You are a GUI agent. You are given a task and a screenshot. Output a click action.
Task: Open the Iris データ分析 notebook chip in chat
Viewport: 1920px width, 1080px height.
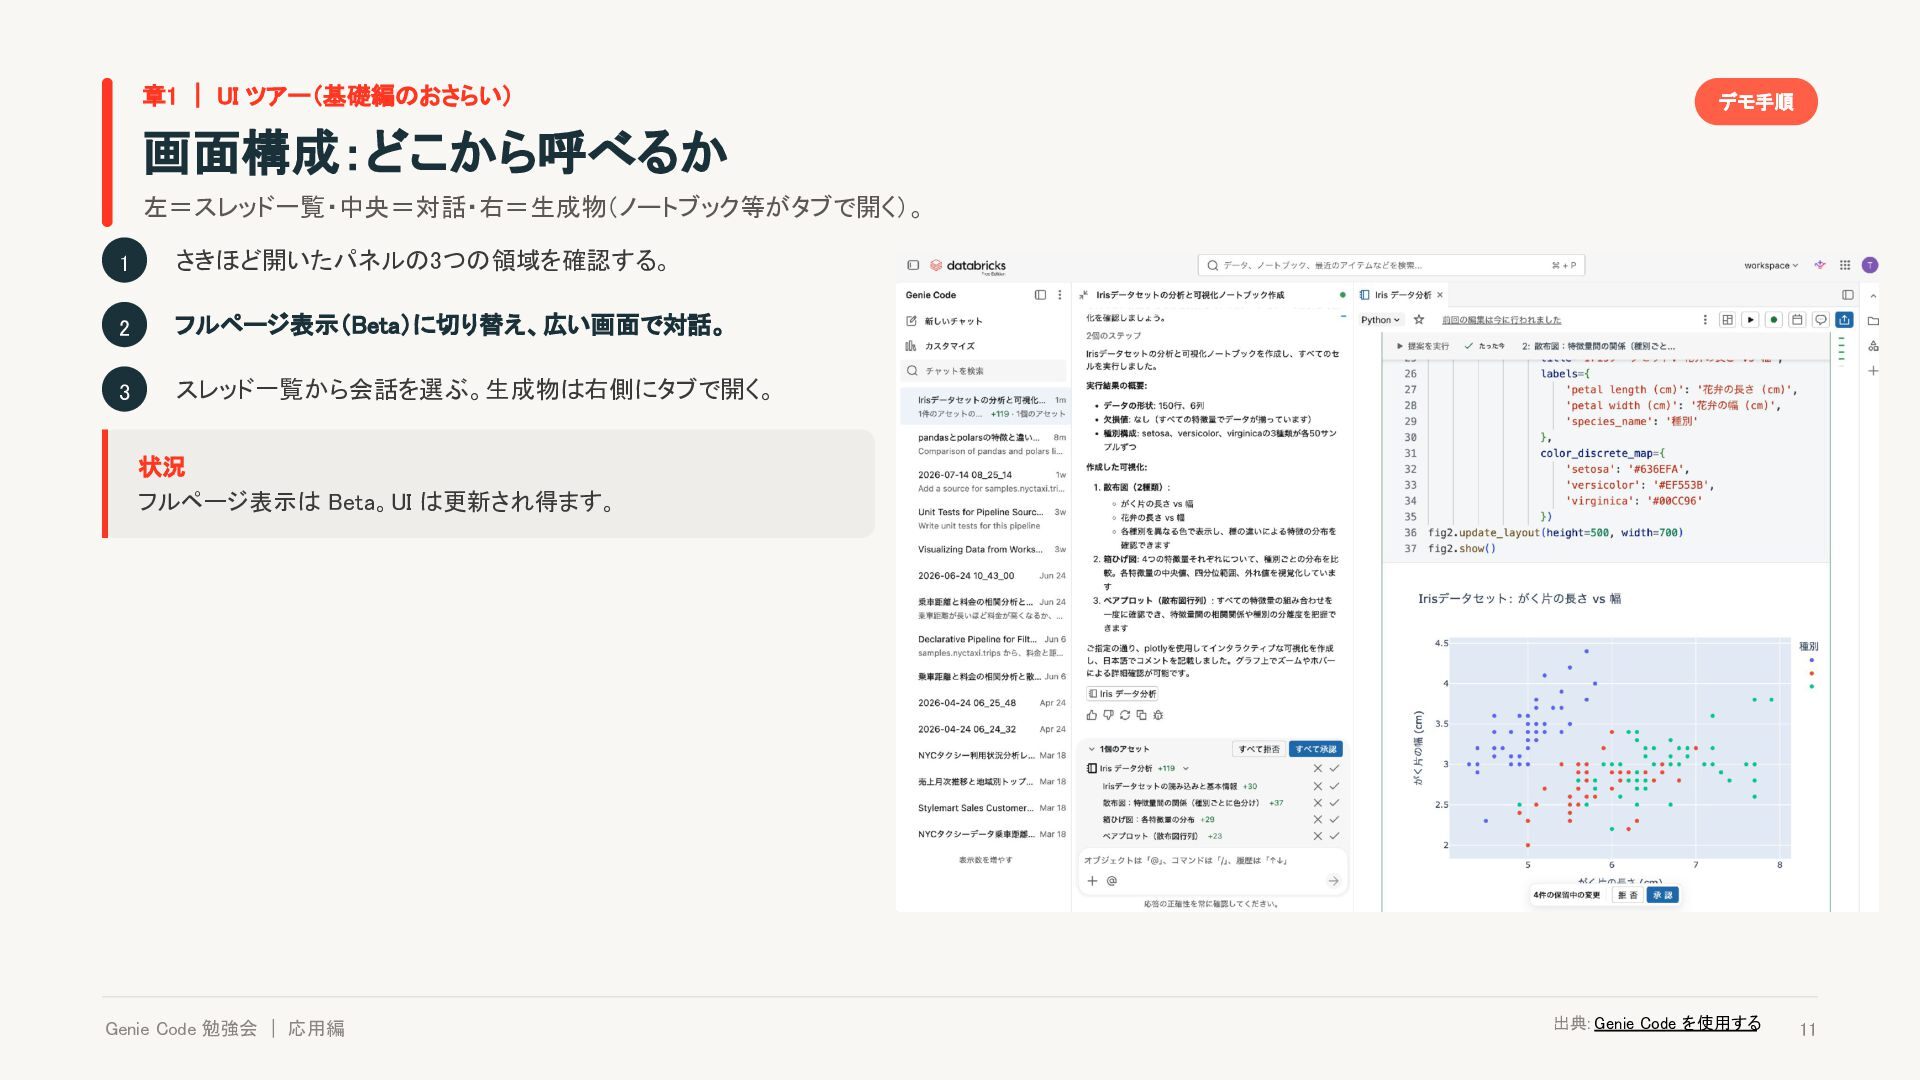[x=1122, y=694]
